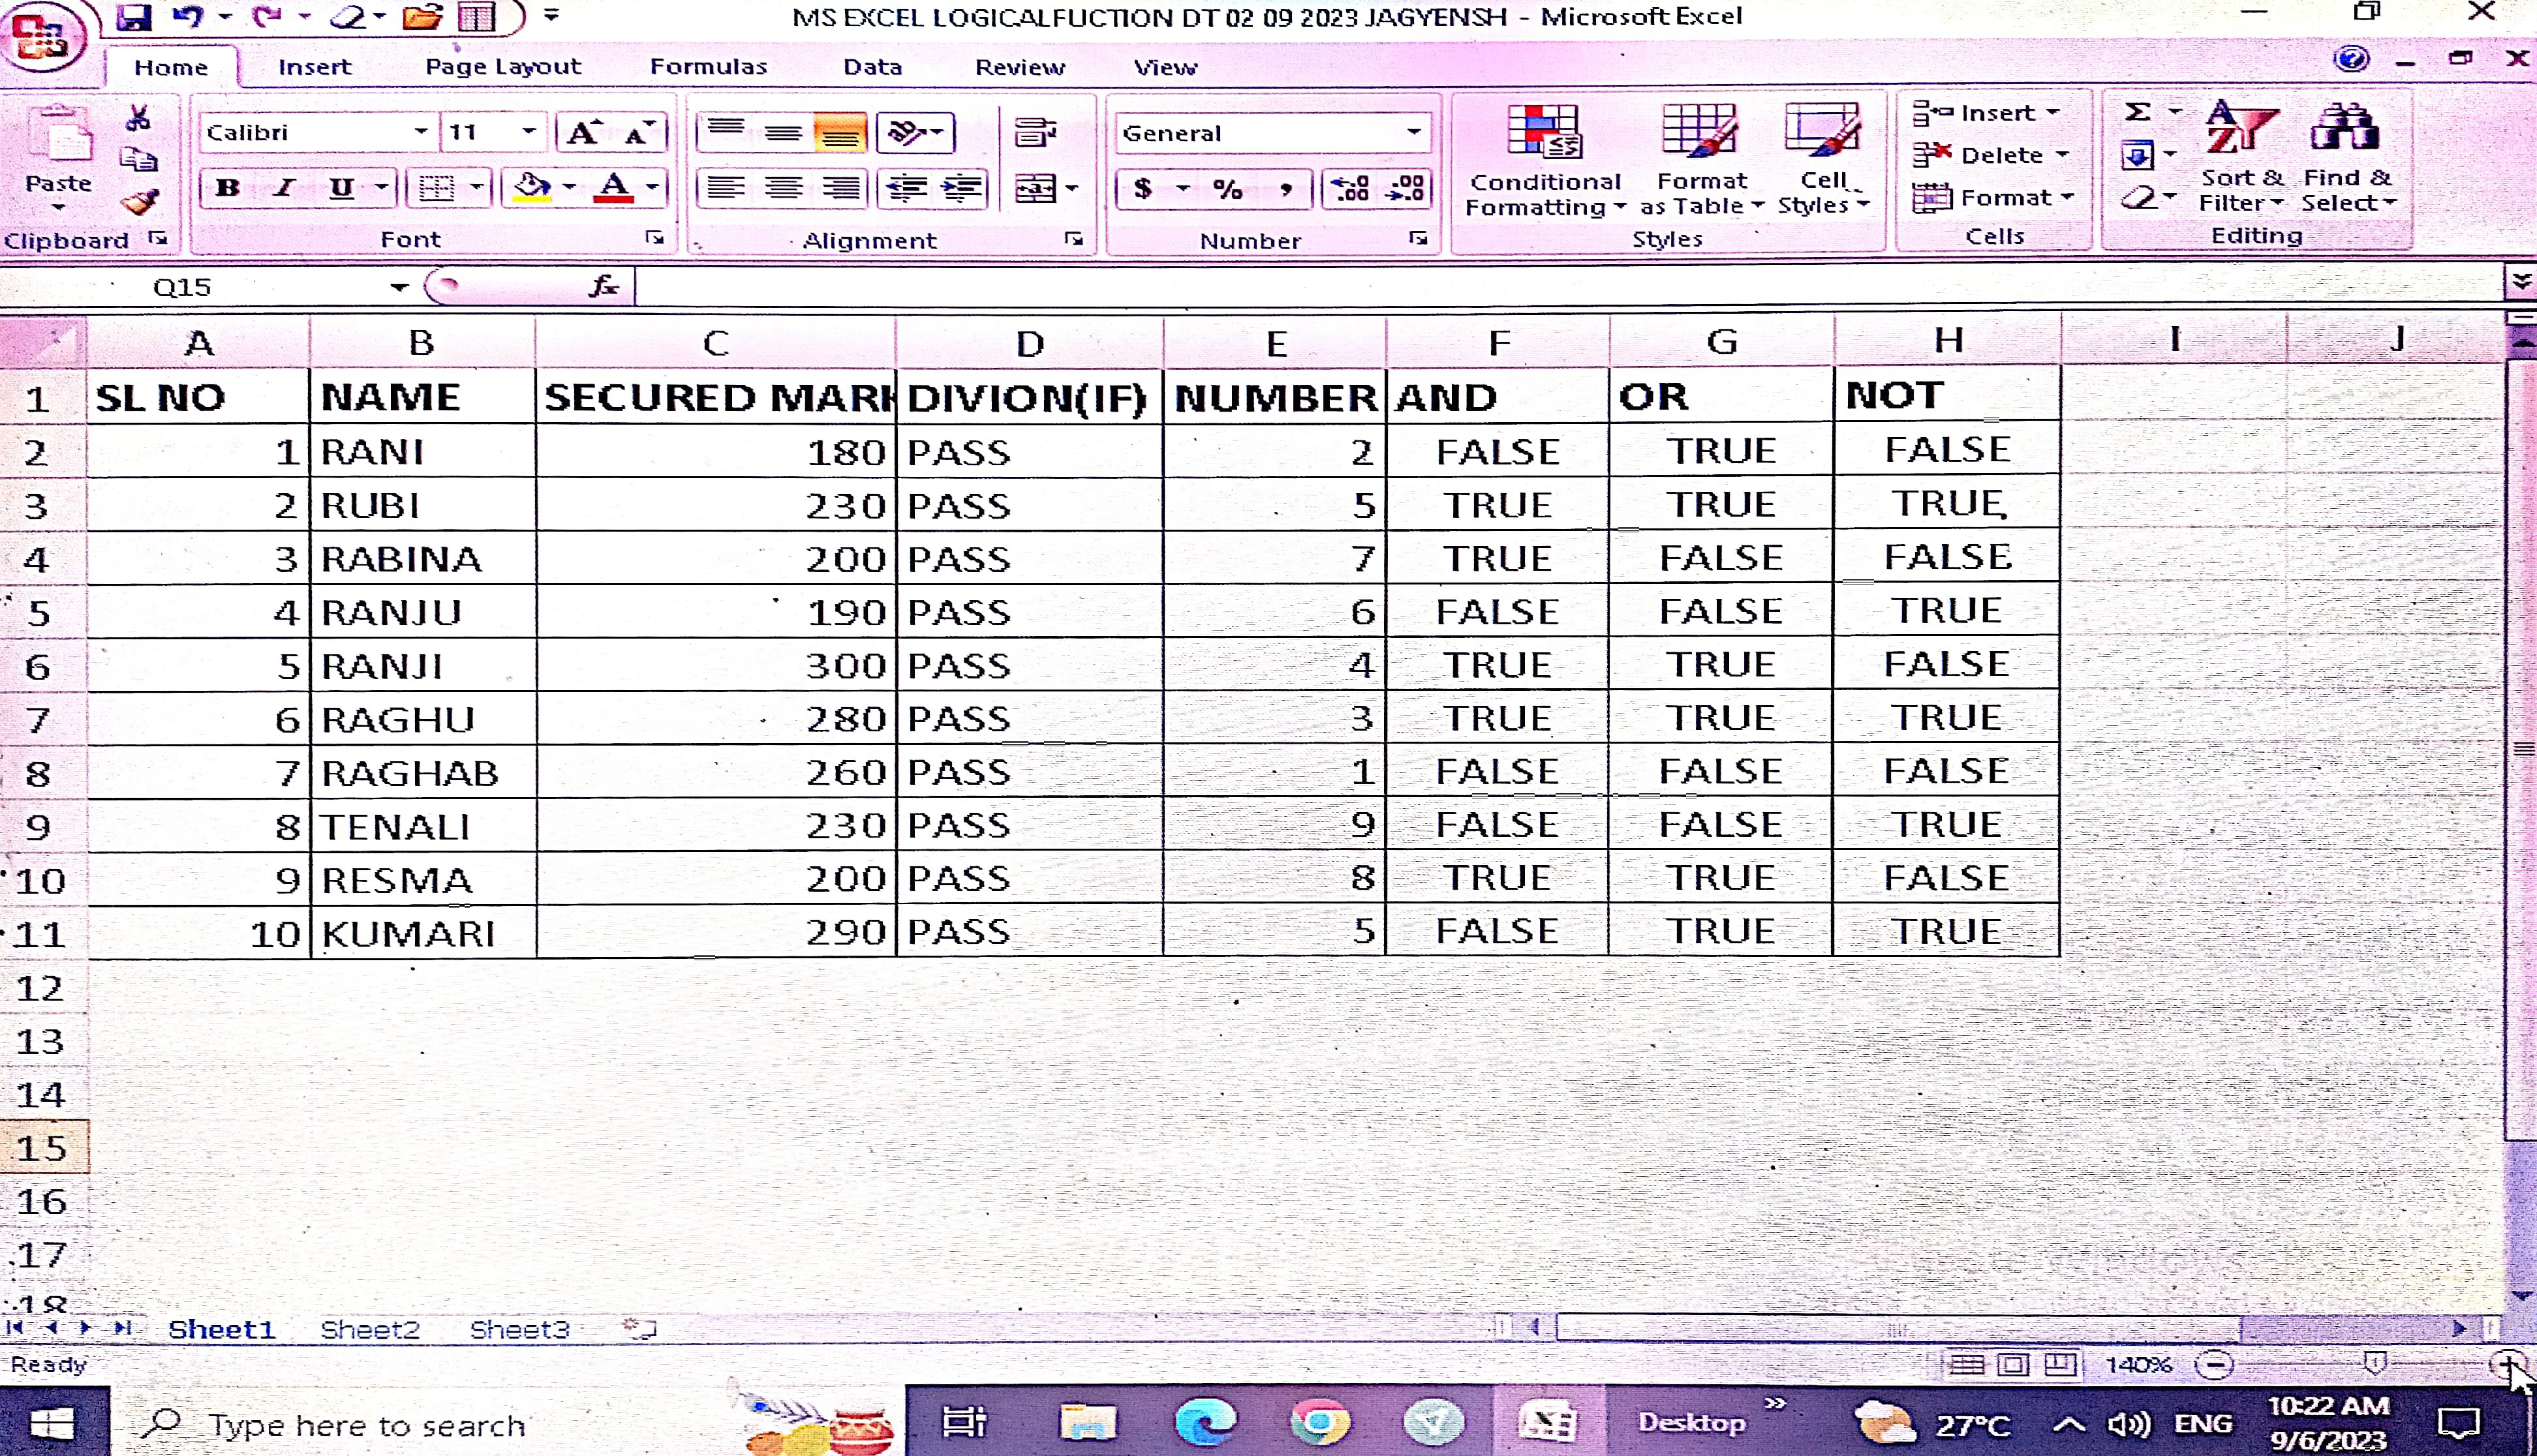Click the Cut scissors icon
The width and height of the screenshot is (2537, 1456).
pos(138,118)
